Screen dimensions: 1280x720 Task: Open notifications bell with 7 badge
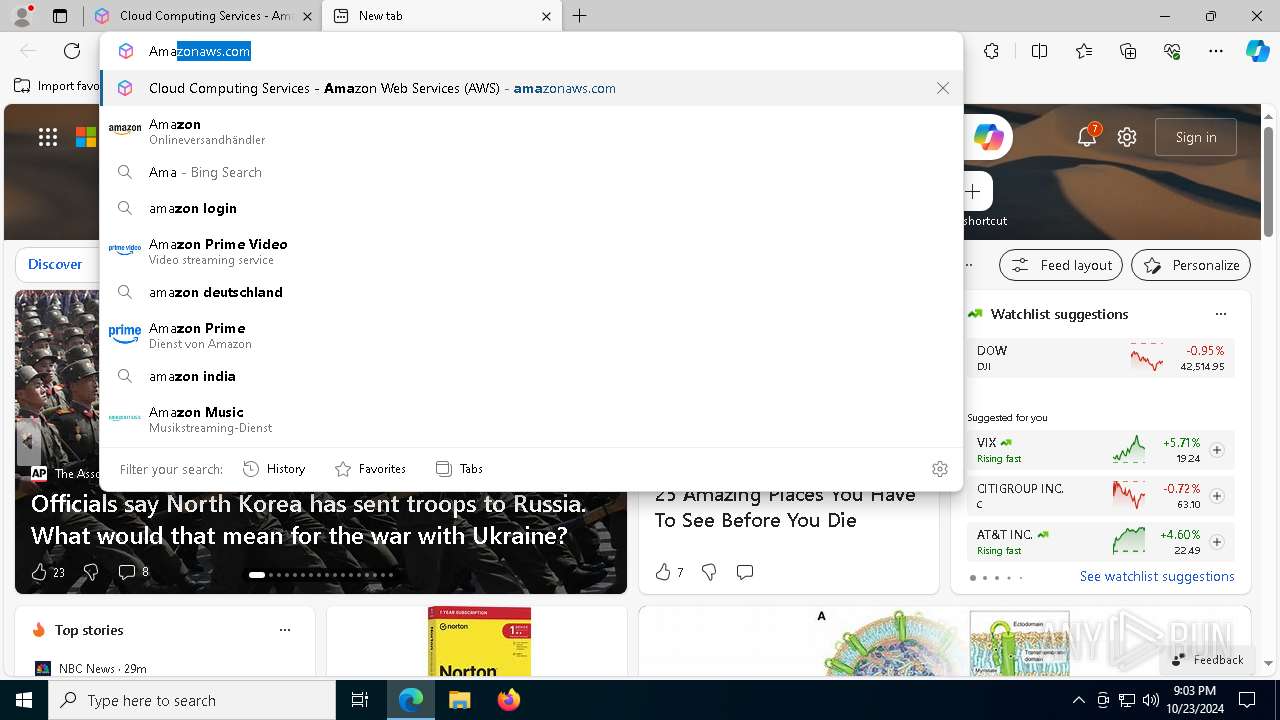tap(1087, 137)
